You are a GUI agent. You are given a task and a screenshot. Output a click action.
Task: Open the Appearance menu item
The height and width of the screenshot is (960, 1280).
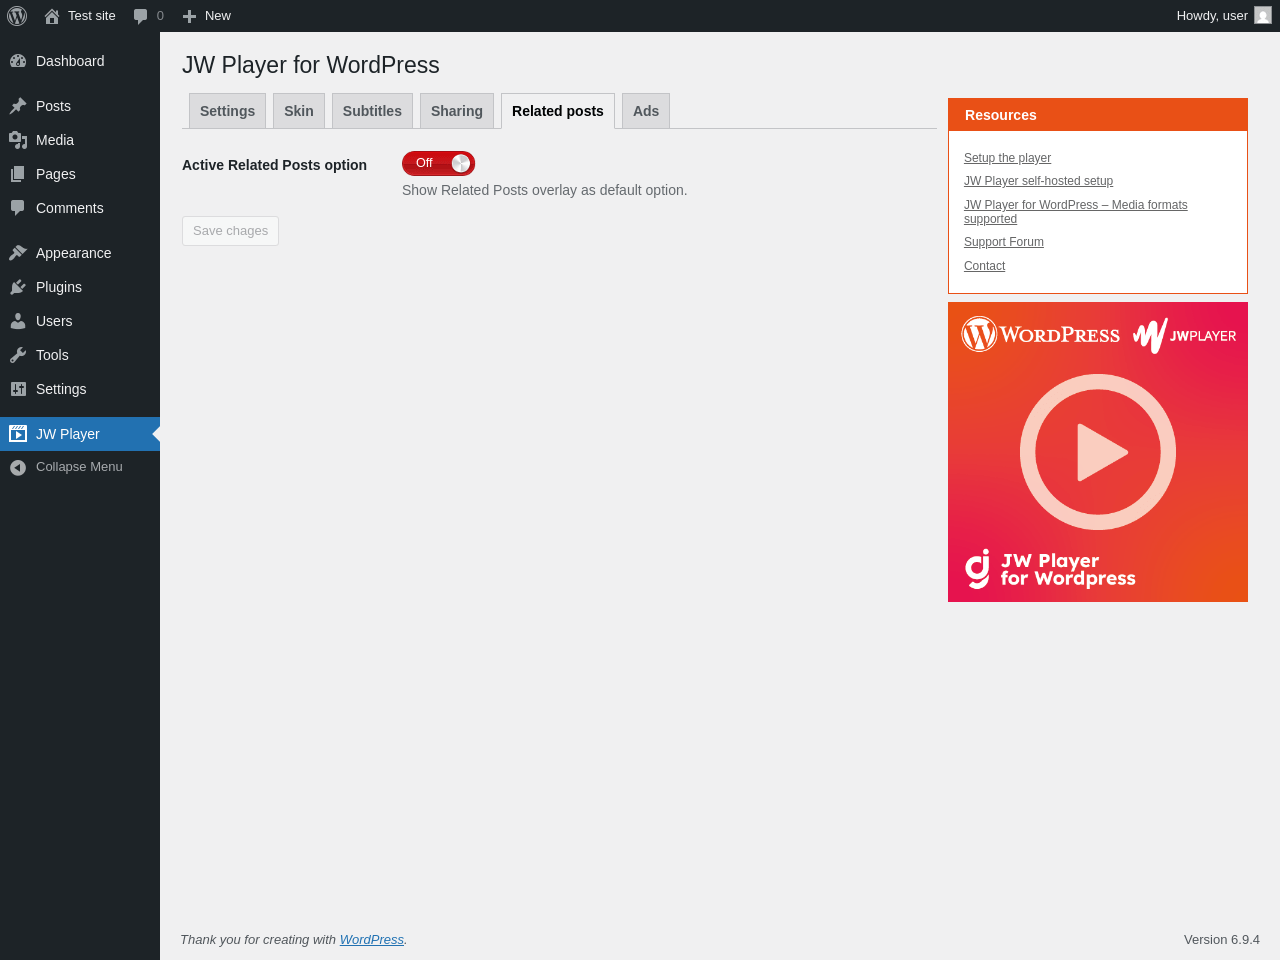80,253
